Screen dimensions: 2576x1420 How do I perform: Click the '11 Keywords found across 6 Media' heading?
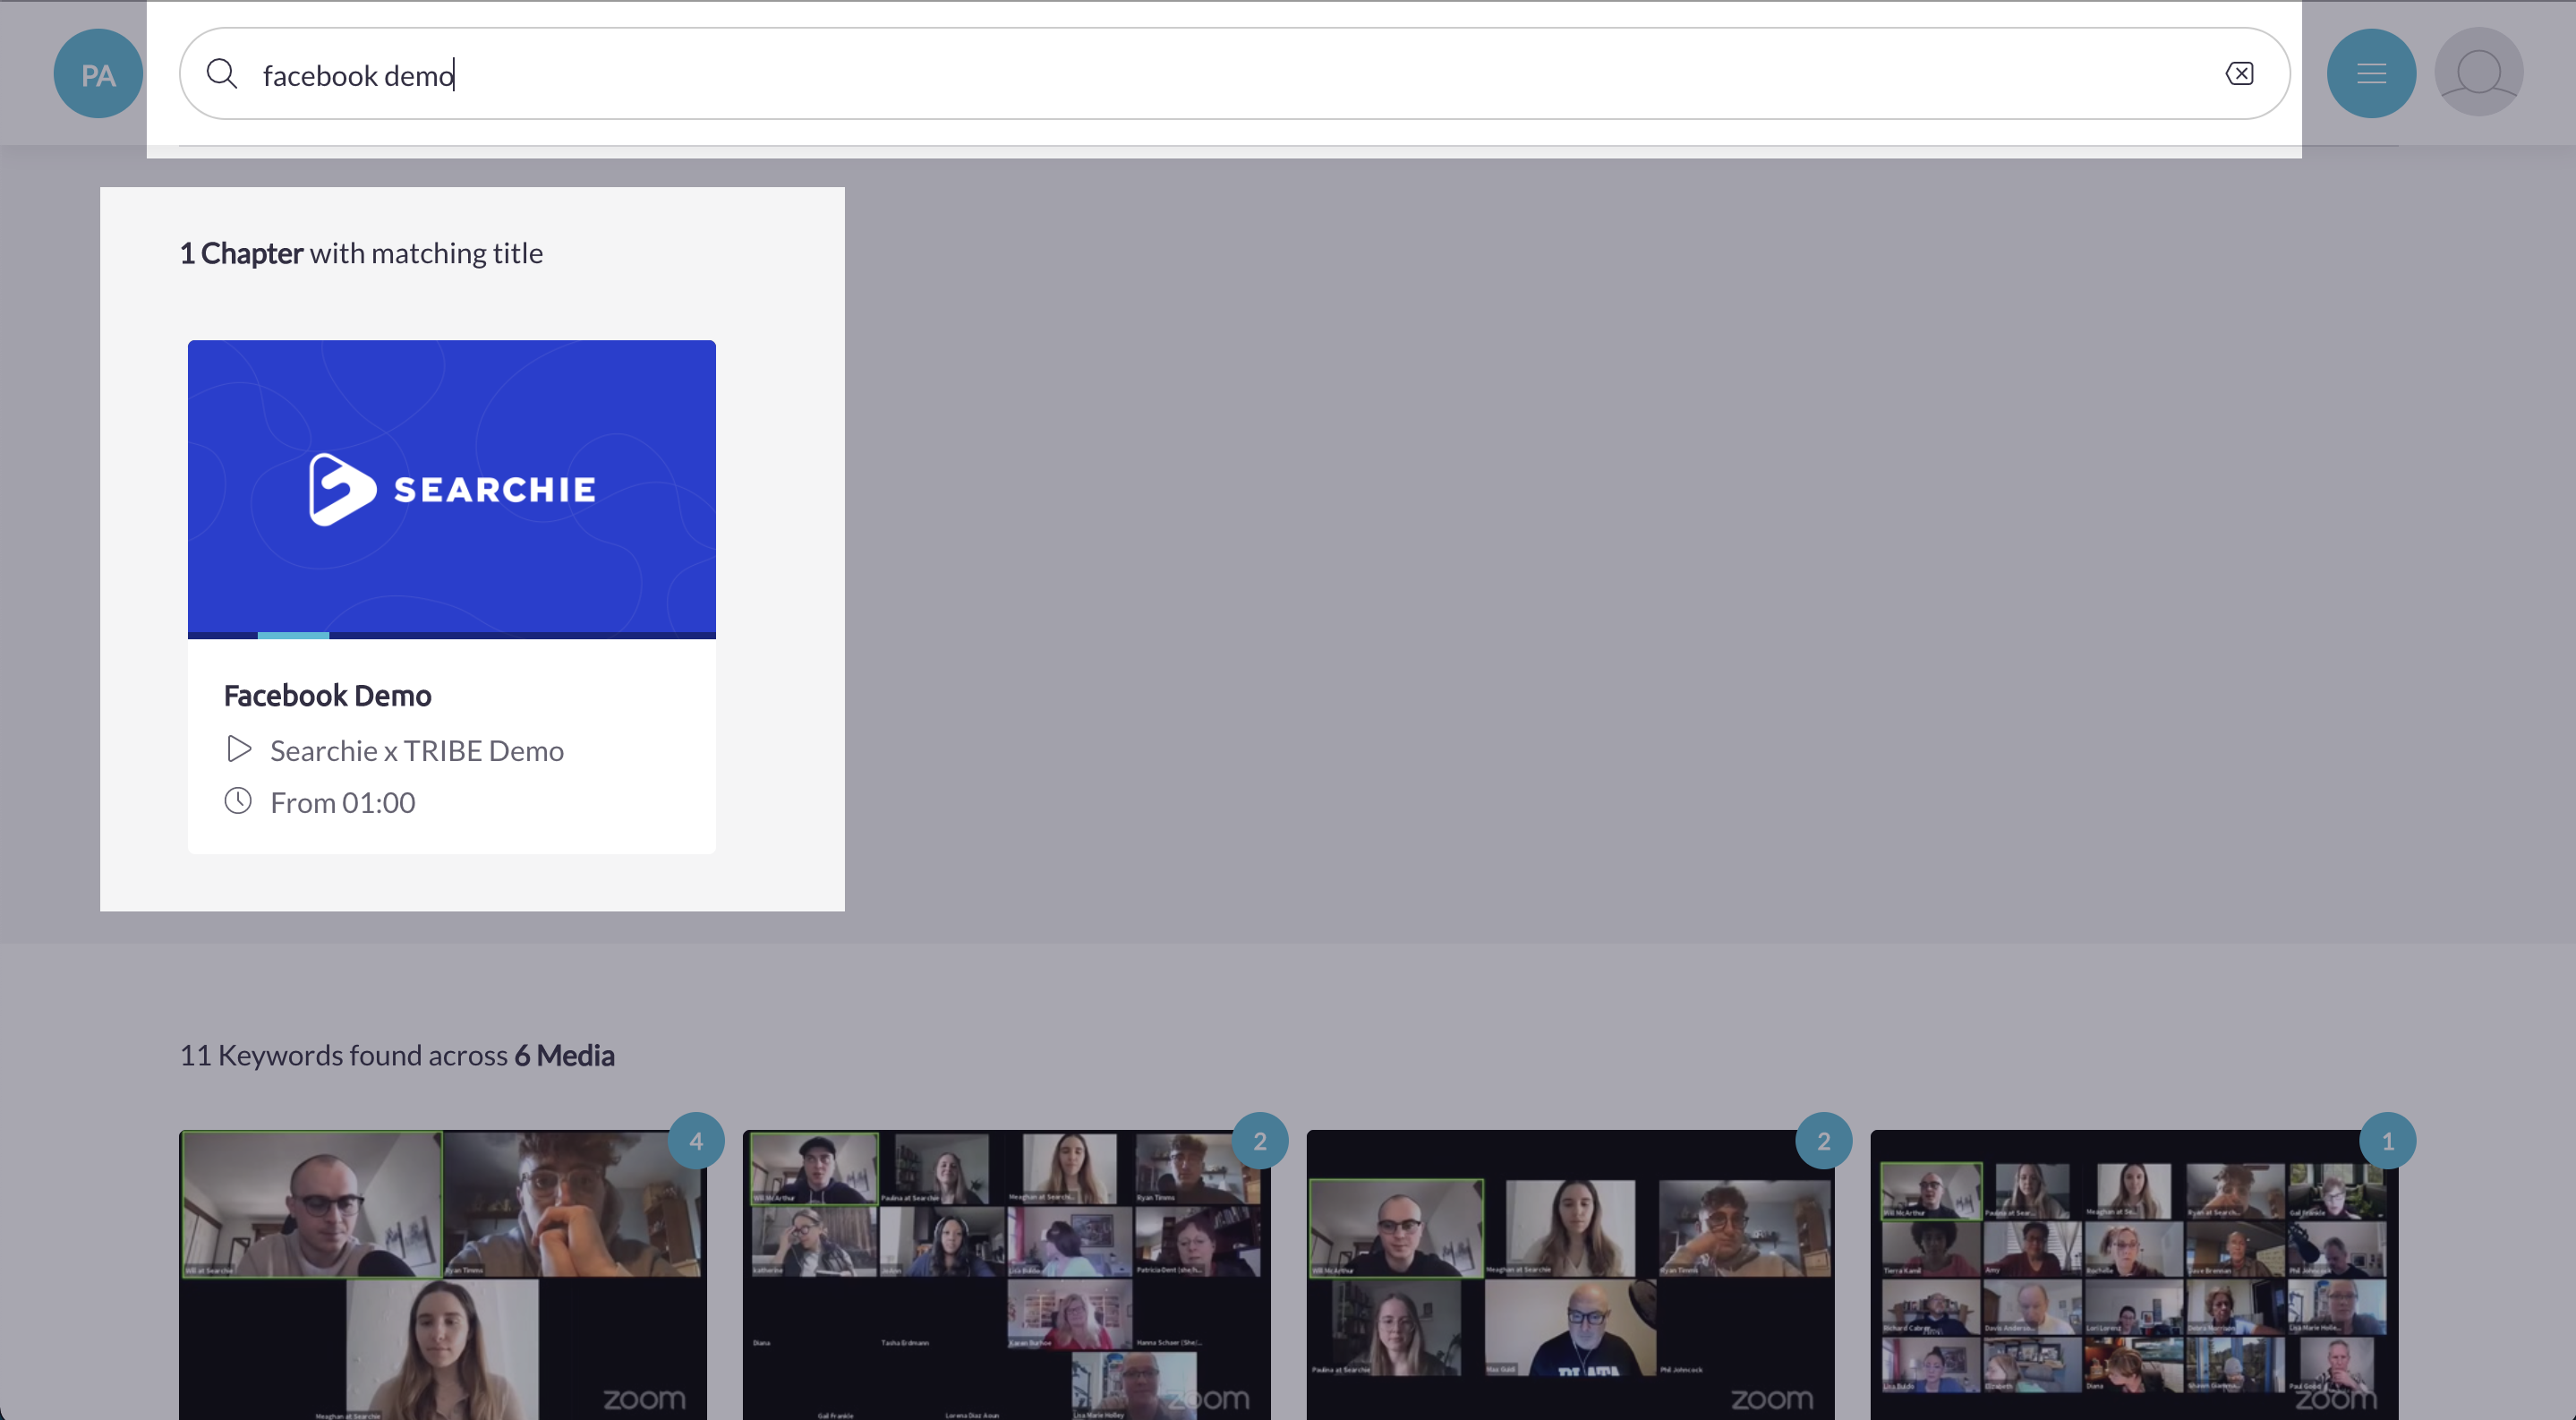pos(397,1056)
